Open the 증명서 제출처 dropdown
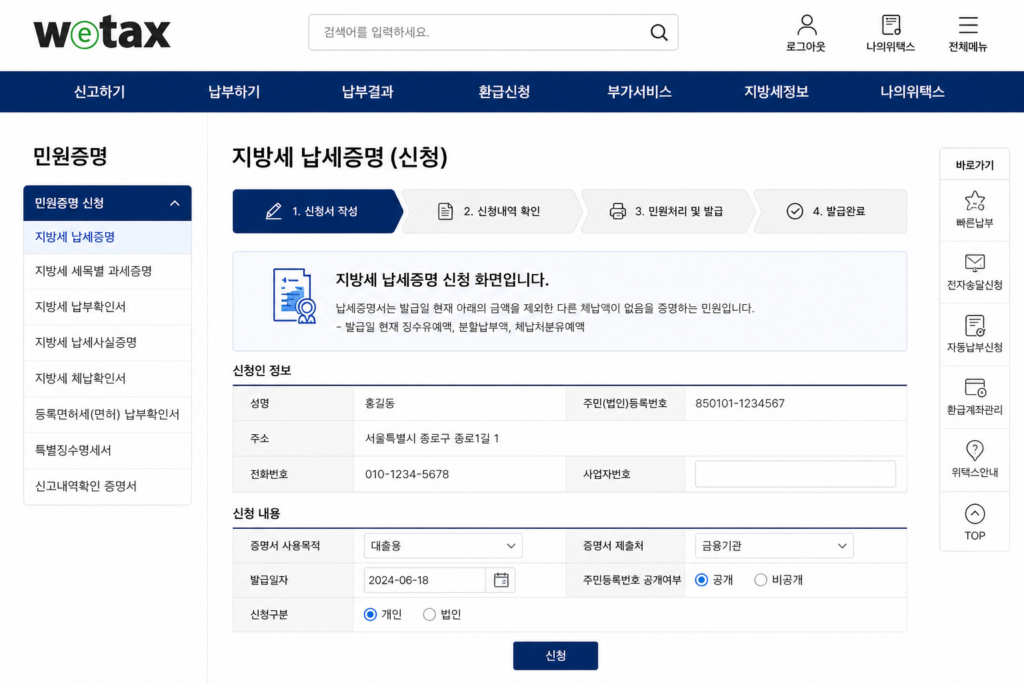The image size is (1024, 683). [774, 546]
